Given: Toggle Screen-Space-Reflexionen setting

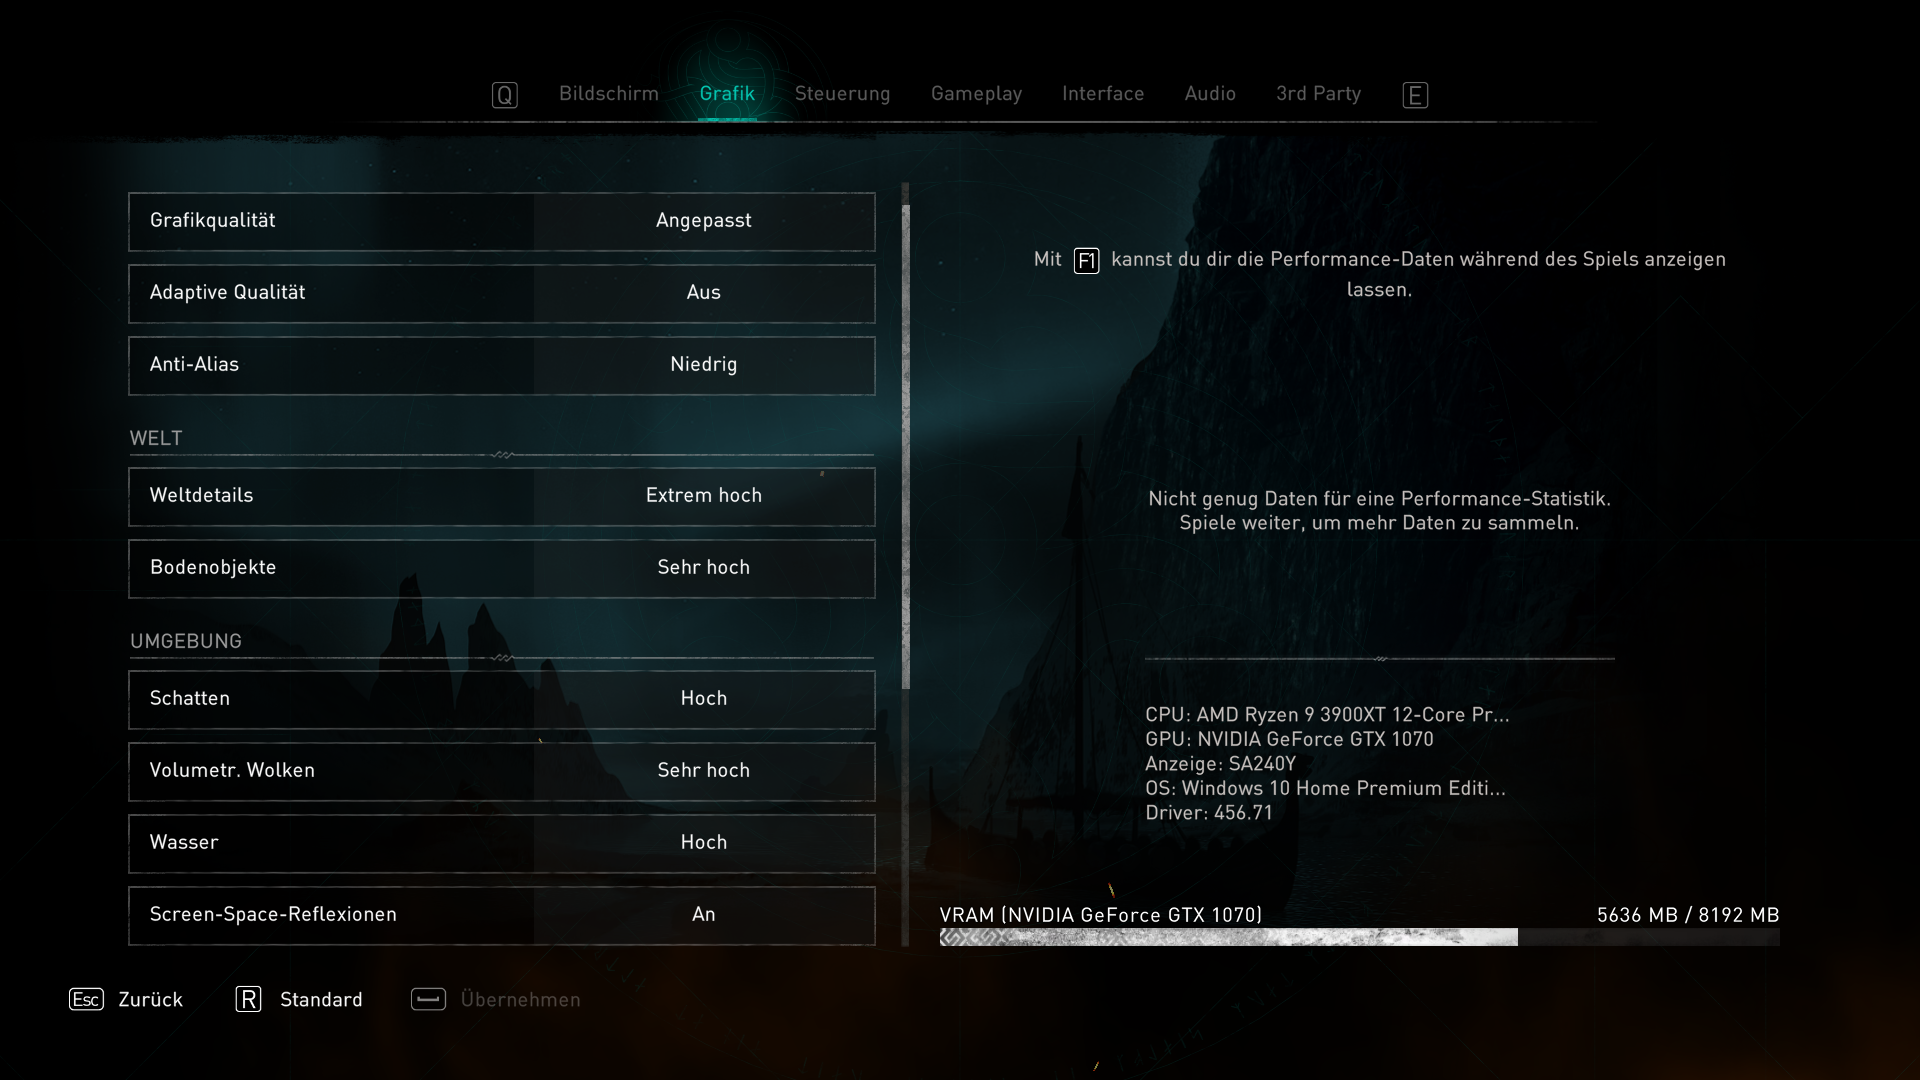Looking at the screenshot, I should 703,915.
